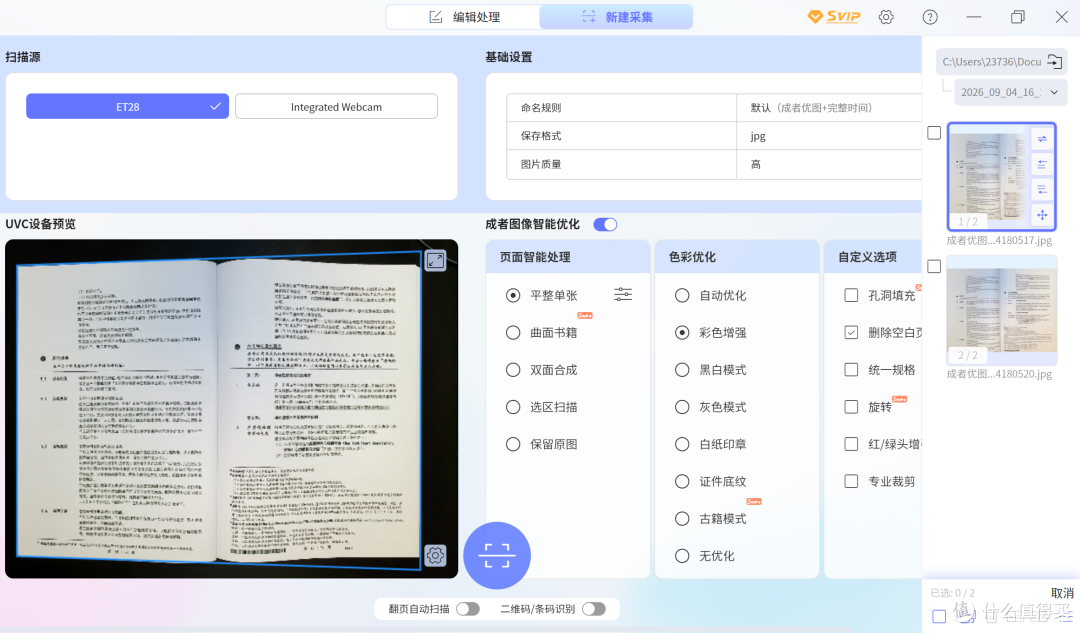The width and height of the screenshot is (1080, 633).
Task: Select 白纸印章 color option
Action: point(682,444)
